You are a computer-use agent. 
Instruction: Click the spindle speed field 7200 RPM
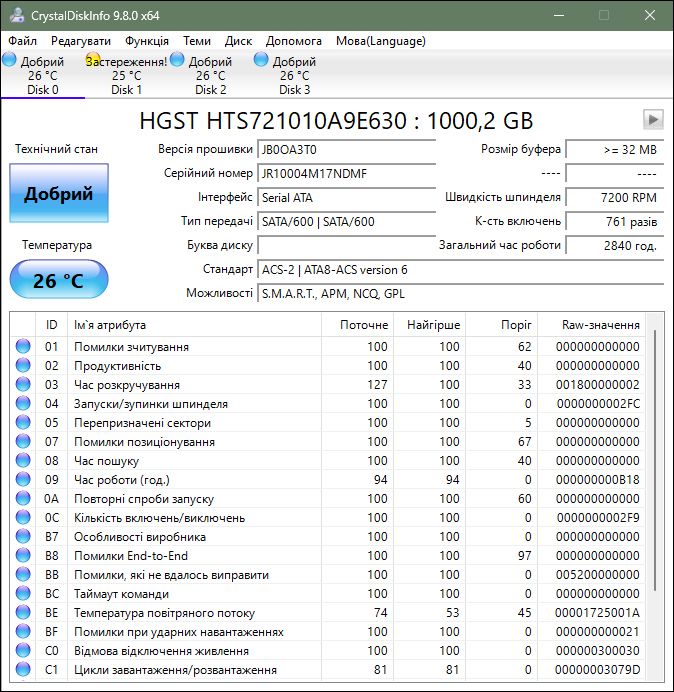click(614, 197)
